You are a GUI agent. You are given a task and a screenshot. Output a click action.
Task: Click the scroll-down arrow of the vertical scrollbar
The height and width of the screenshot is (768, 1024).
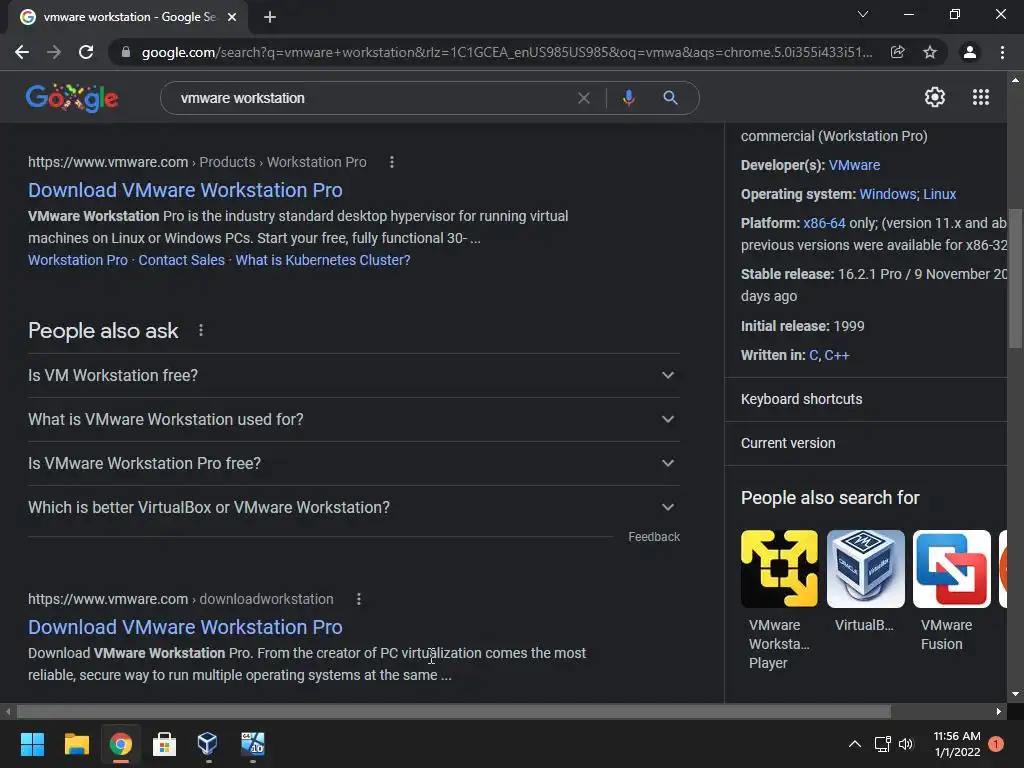[x=1015, y=694]
